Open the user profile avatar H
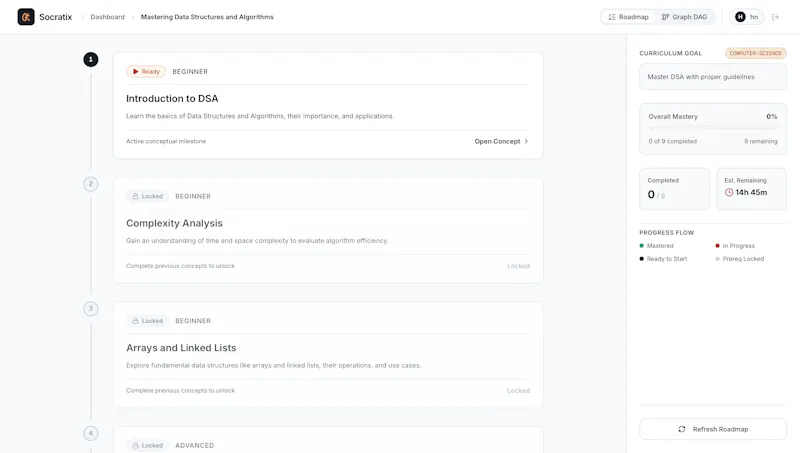The width and height of the screenshot is (800, 453). (x=740, y=17)
